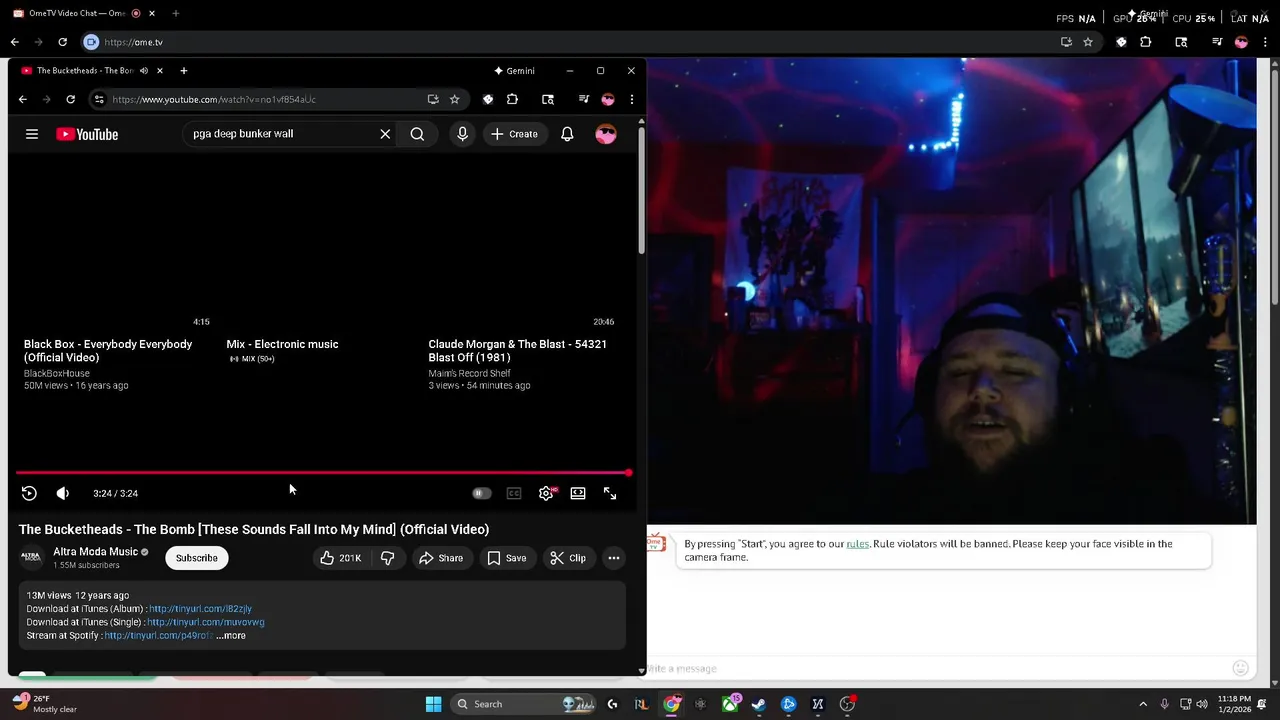Screen dimensions: 1280x720
Task: Click the Write a message field
Action: point(935,668)
